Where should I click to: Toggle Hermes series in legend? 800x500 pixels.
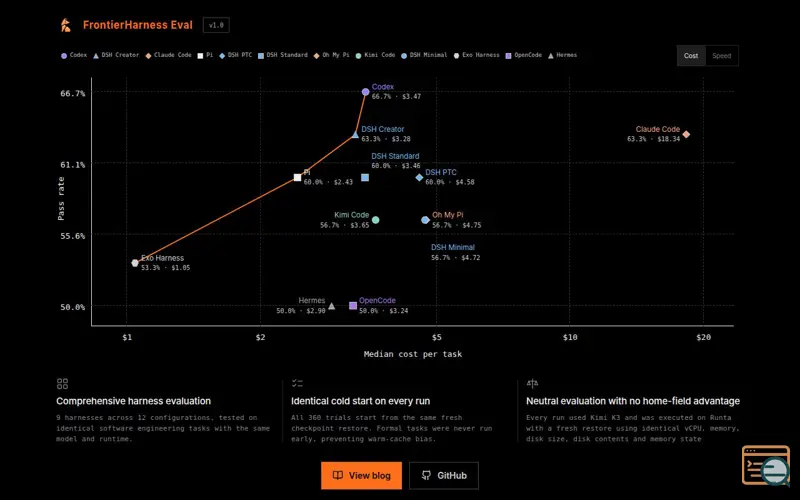[562, 55]
